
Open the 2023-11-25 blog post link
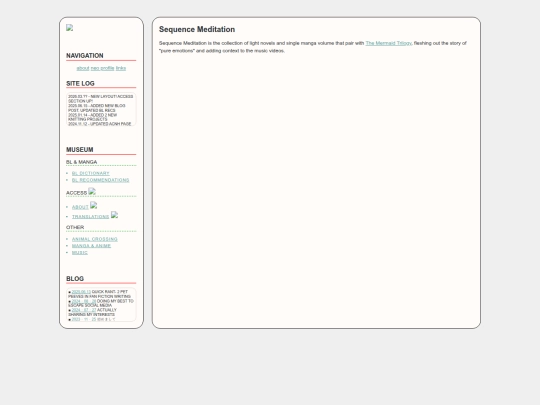pos(84,319)
